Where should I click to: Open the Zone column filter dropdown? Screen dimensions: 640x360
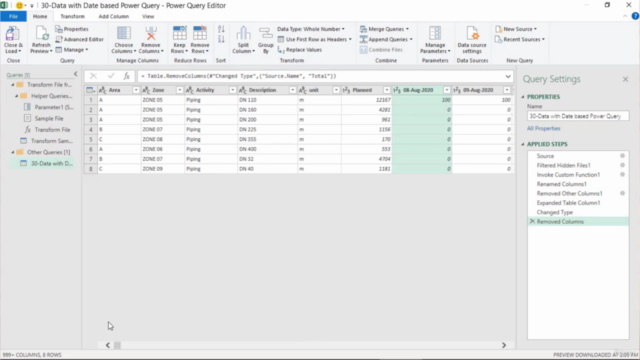(x=180, y=90)
